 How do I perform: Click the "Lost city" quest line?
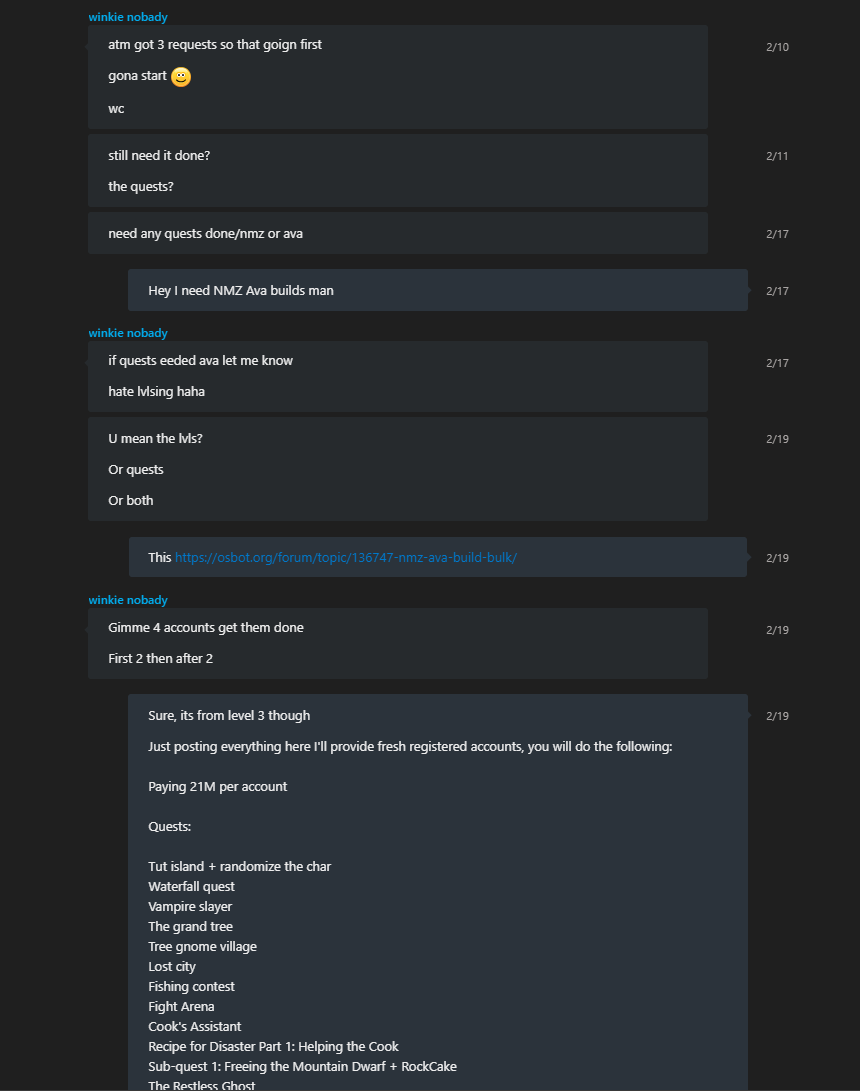(172, 967)
